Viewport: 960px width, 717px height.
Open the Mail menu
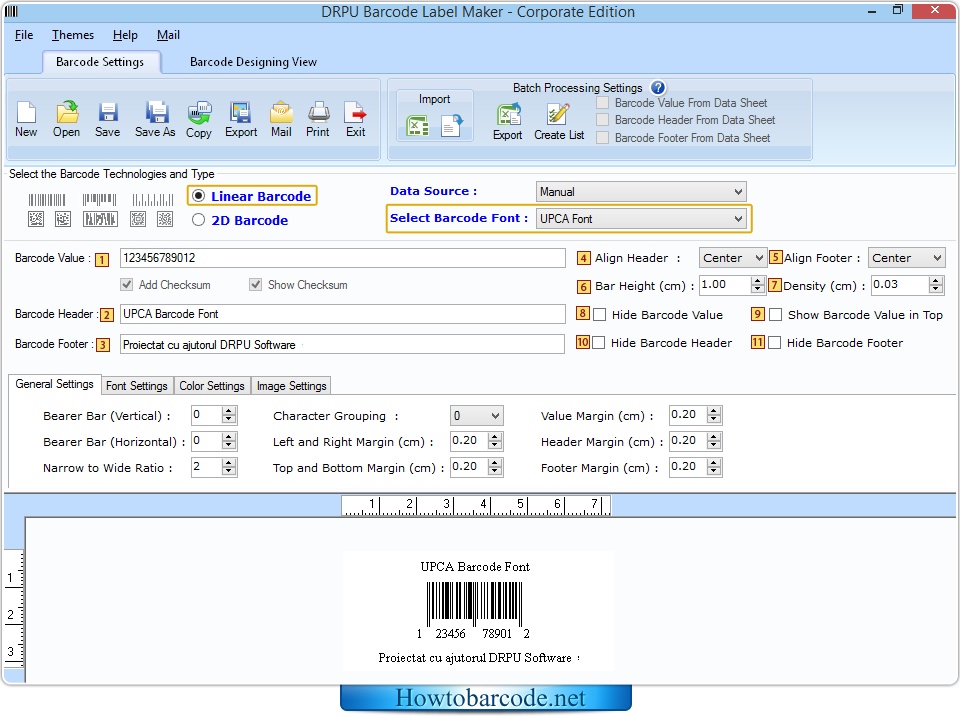pyautogui.click(x=168, y=35)
